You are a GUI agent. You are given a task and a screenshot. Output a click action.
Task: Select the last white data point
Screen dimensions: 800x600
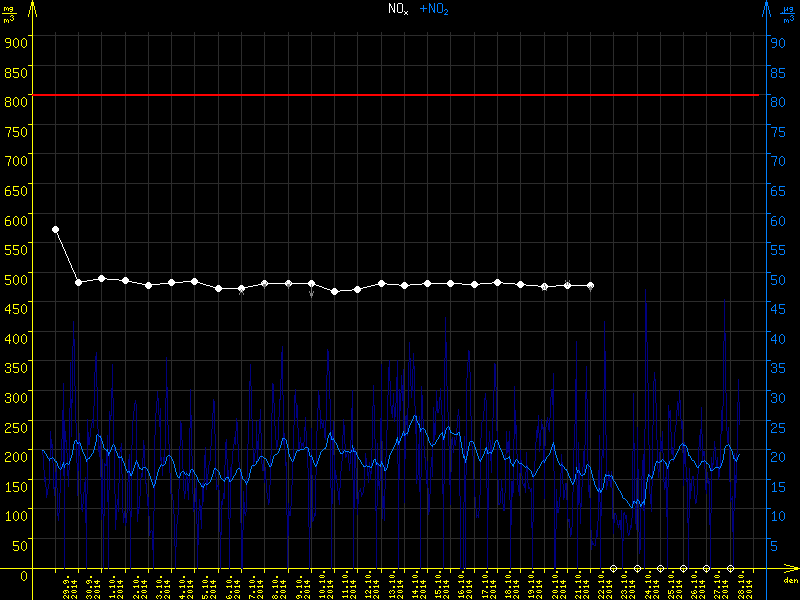pos(590,286)
